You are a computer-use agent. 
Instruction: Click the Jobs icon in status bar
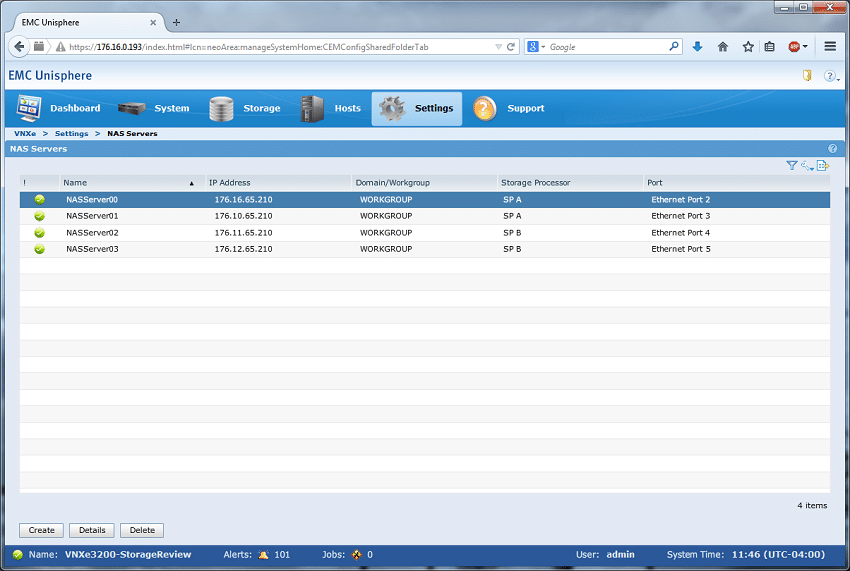pos(356,555)
